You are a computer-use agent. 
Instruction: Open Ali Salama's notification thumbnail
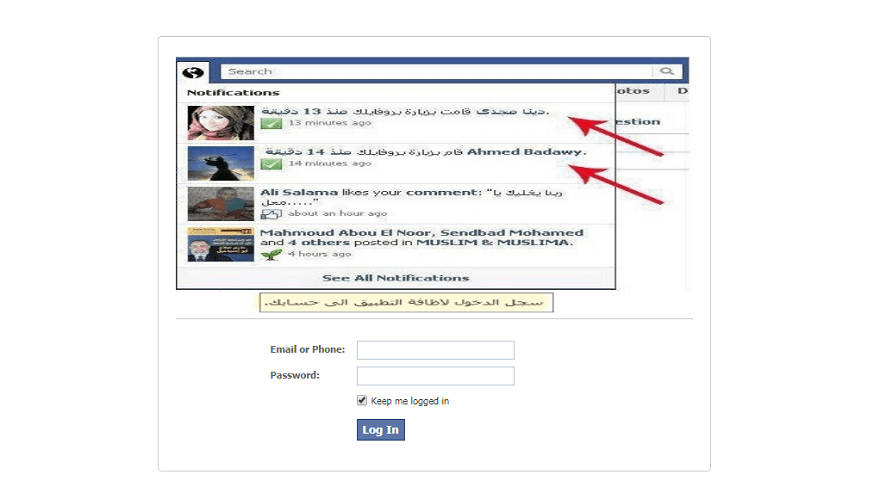[x=221, y=204]
